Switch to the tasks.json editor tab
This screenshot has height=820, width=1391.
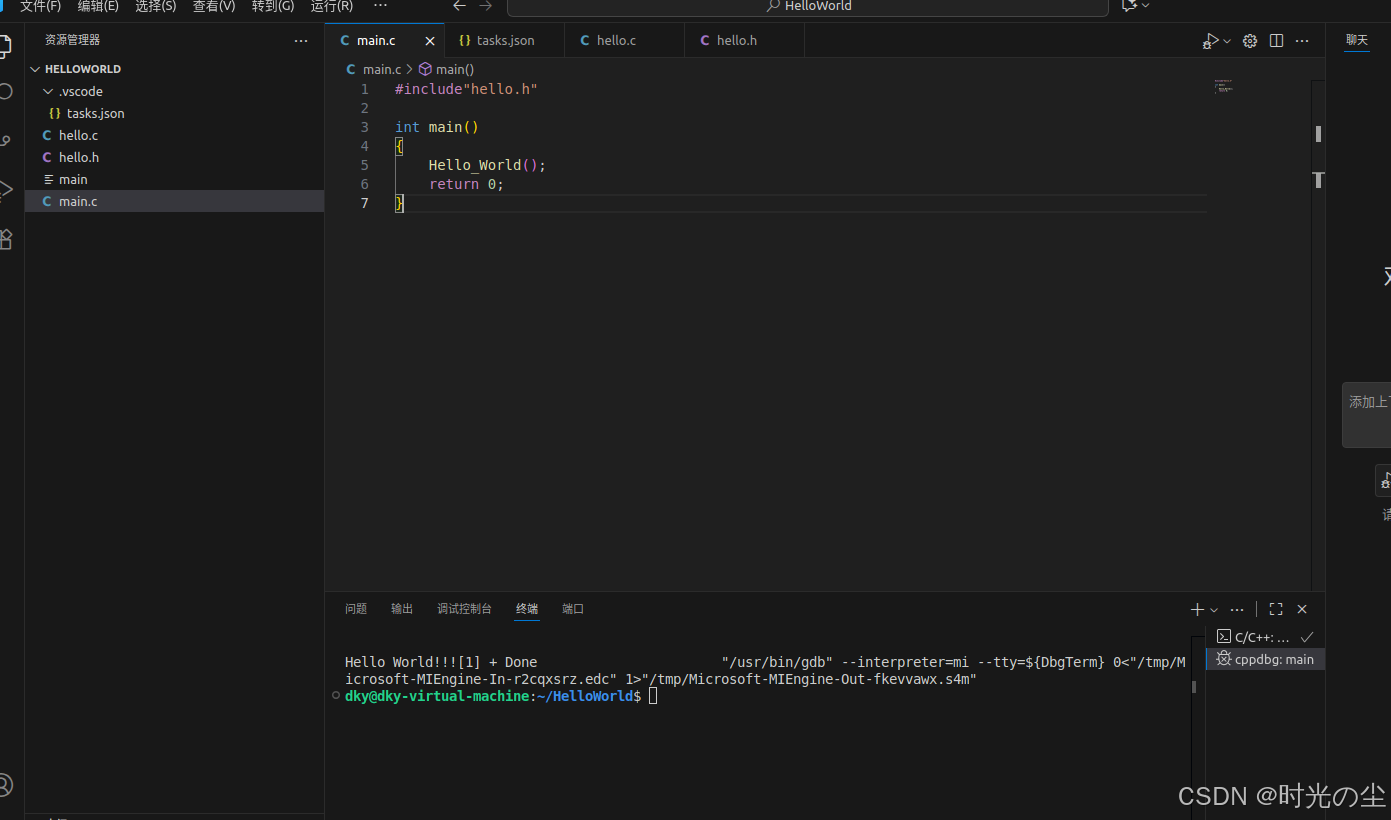tap(497, 40)
